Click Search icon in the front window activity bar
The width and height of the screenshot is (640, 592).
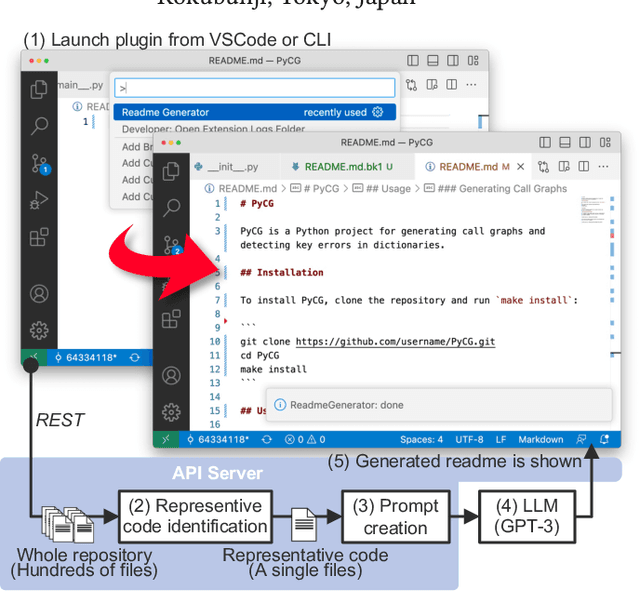tap(171, 207)
